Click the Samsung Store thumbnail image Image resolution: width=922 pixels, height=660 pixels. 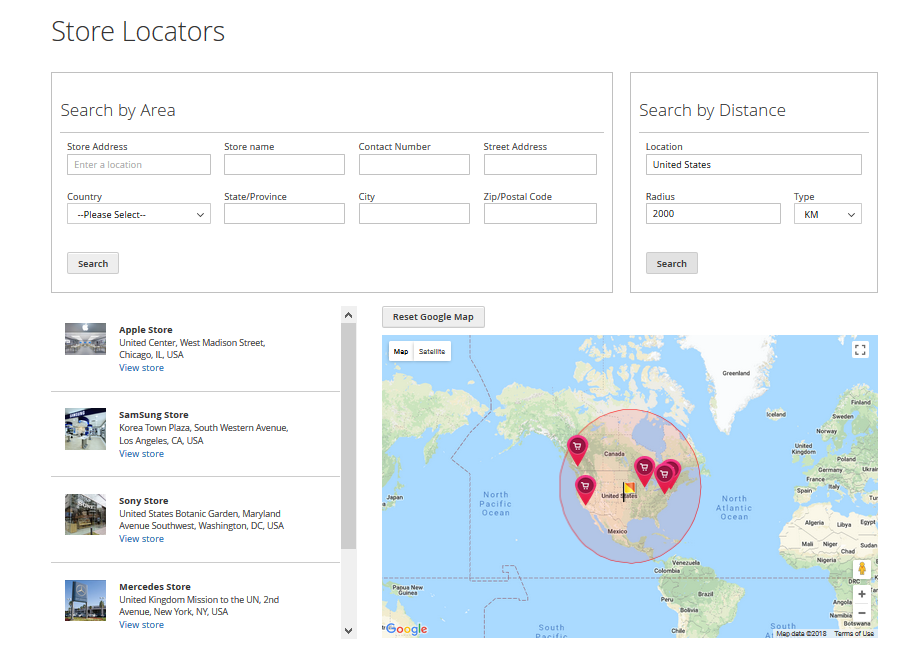pos(85,428)
